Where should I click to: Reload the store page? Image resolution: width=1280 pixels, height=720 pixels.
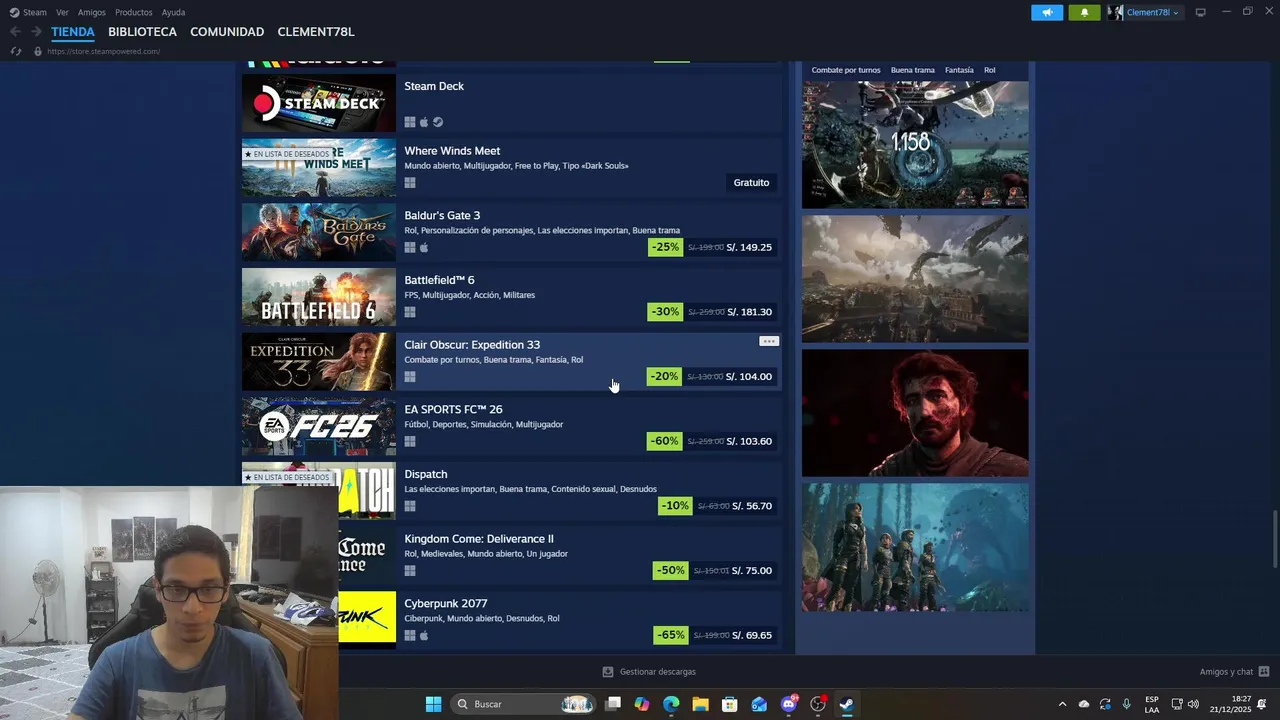point(15,51)
